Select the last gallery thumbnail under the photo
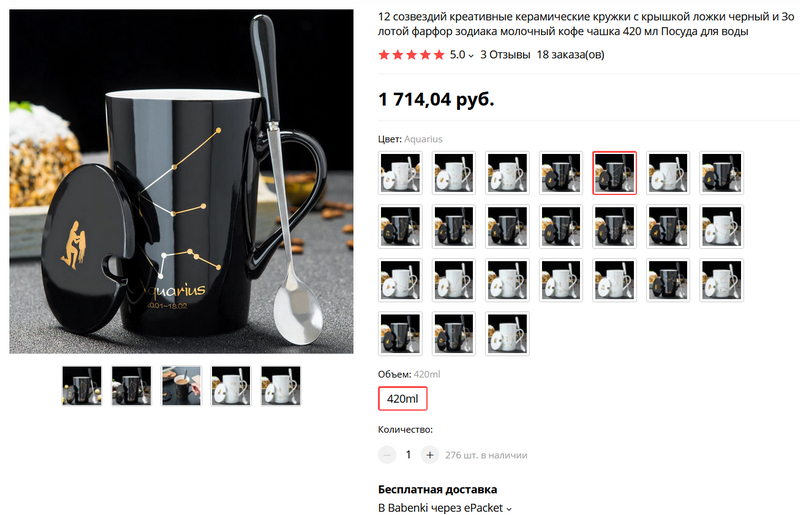 (281, 385)
